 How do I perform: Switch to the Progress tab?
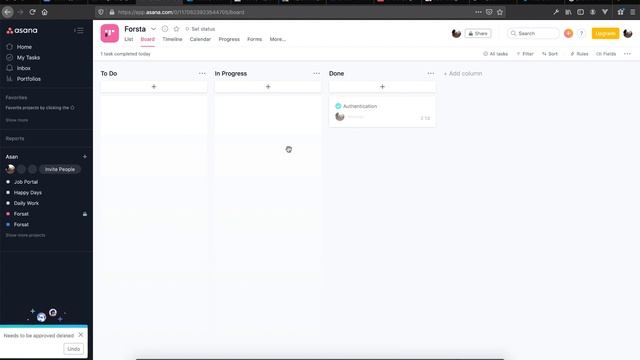click(229, 39)
